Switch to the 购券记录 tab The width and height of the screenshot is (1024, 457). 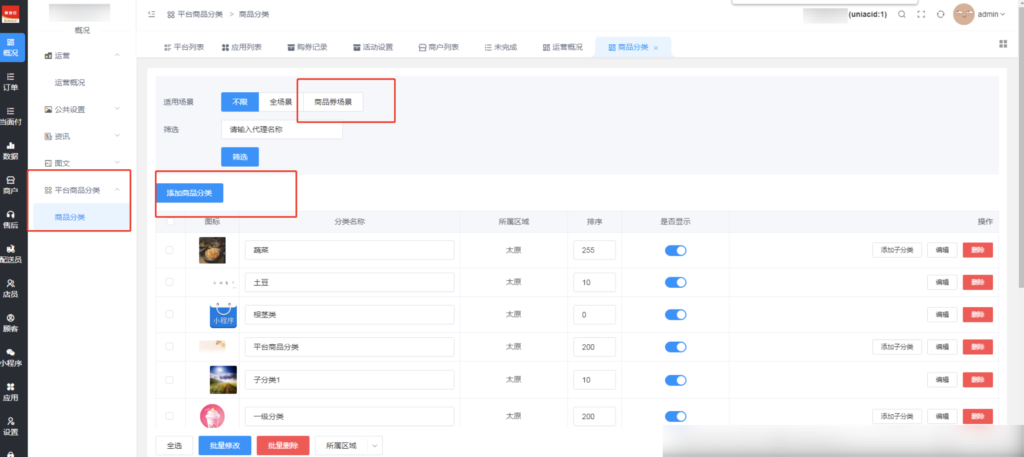307,47
